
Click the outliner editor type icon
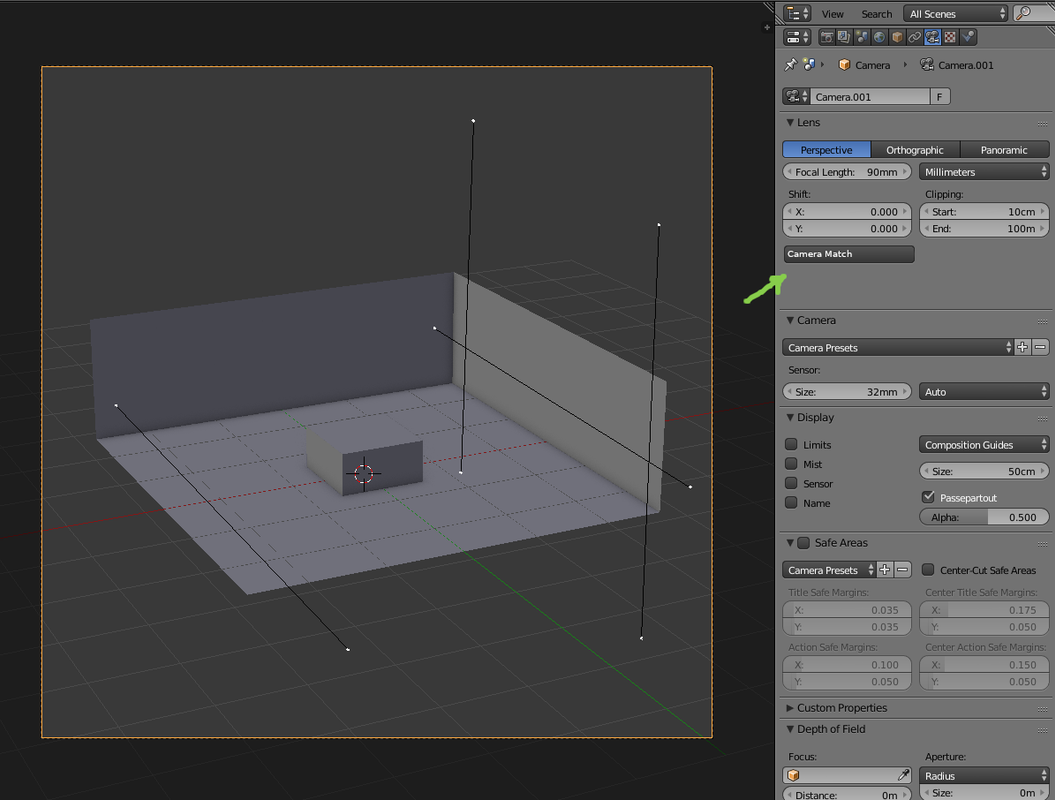click(x=798, y=13)
